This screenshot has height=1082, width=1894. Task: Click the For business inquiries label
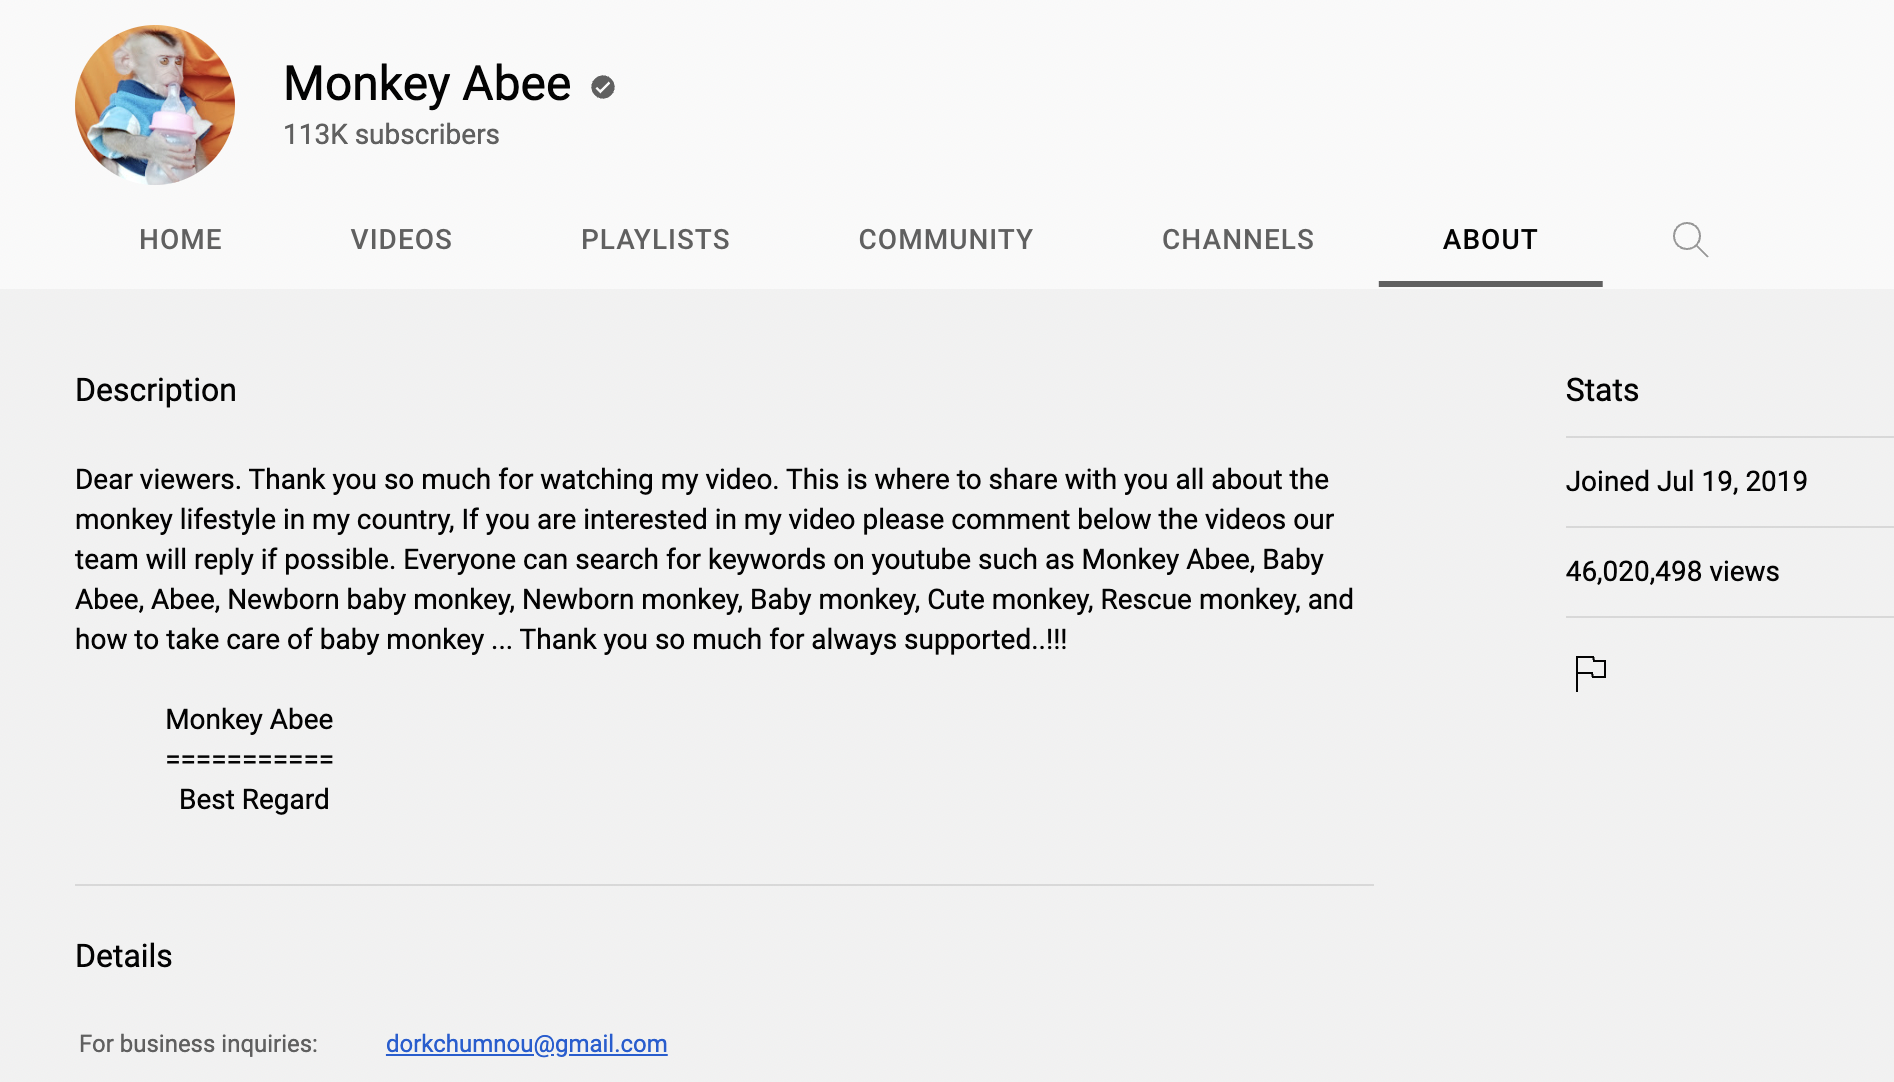pyautogui.click(x=198, y=1044)
